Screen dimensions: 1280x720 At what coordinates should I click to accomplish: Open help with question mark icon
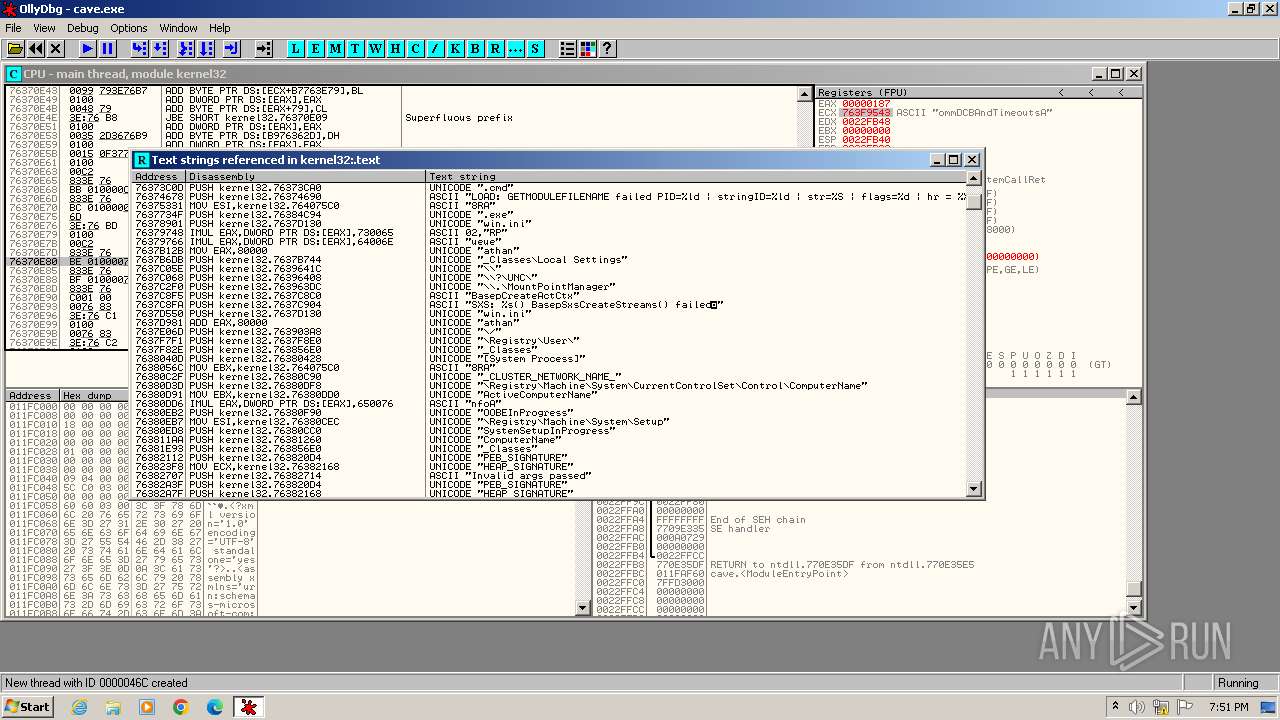607,48
